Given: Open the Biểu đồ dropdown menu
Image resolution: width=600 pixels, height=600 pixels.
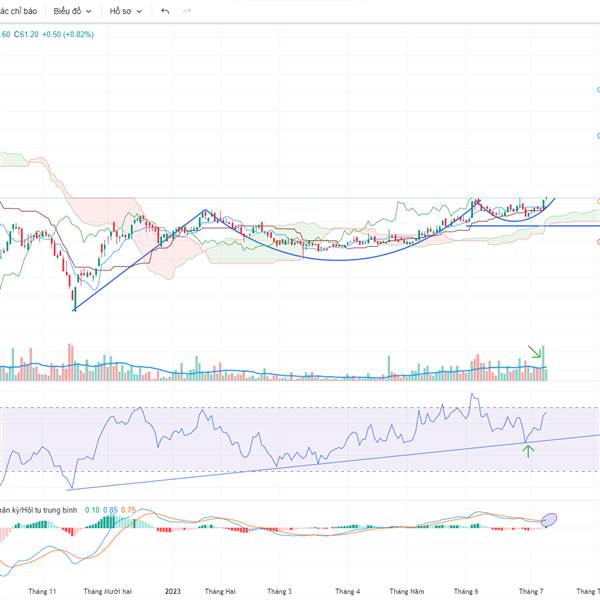Looking at the screenshot, I should click(72, 11).
